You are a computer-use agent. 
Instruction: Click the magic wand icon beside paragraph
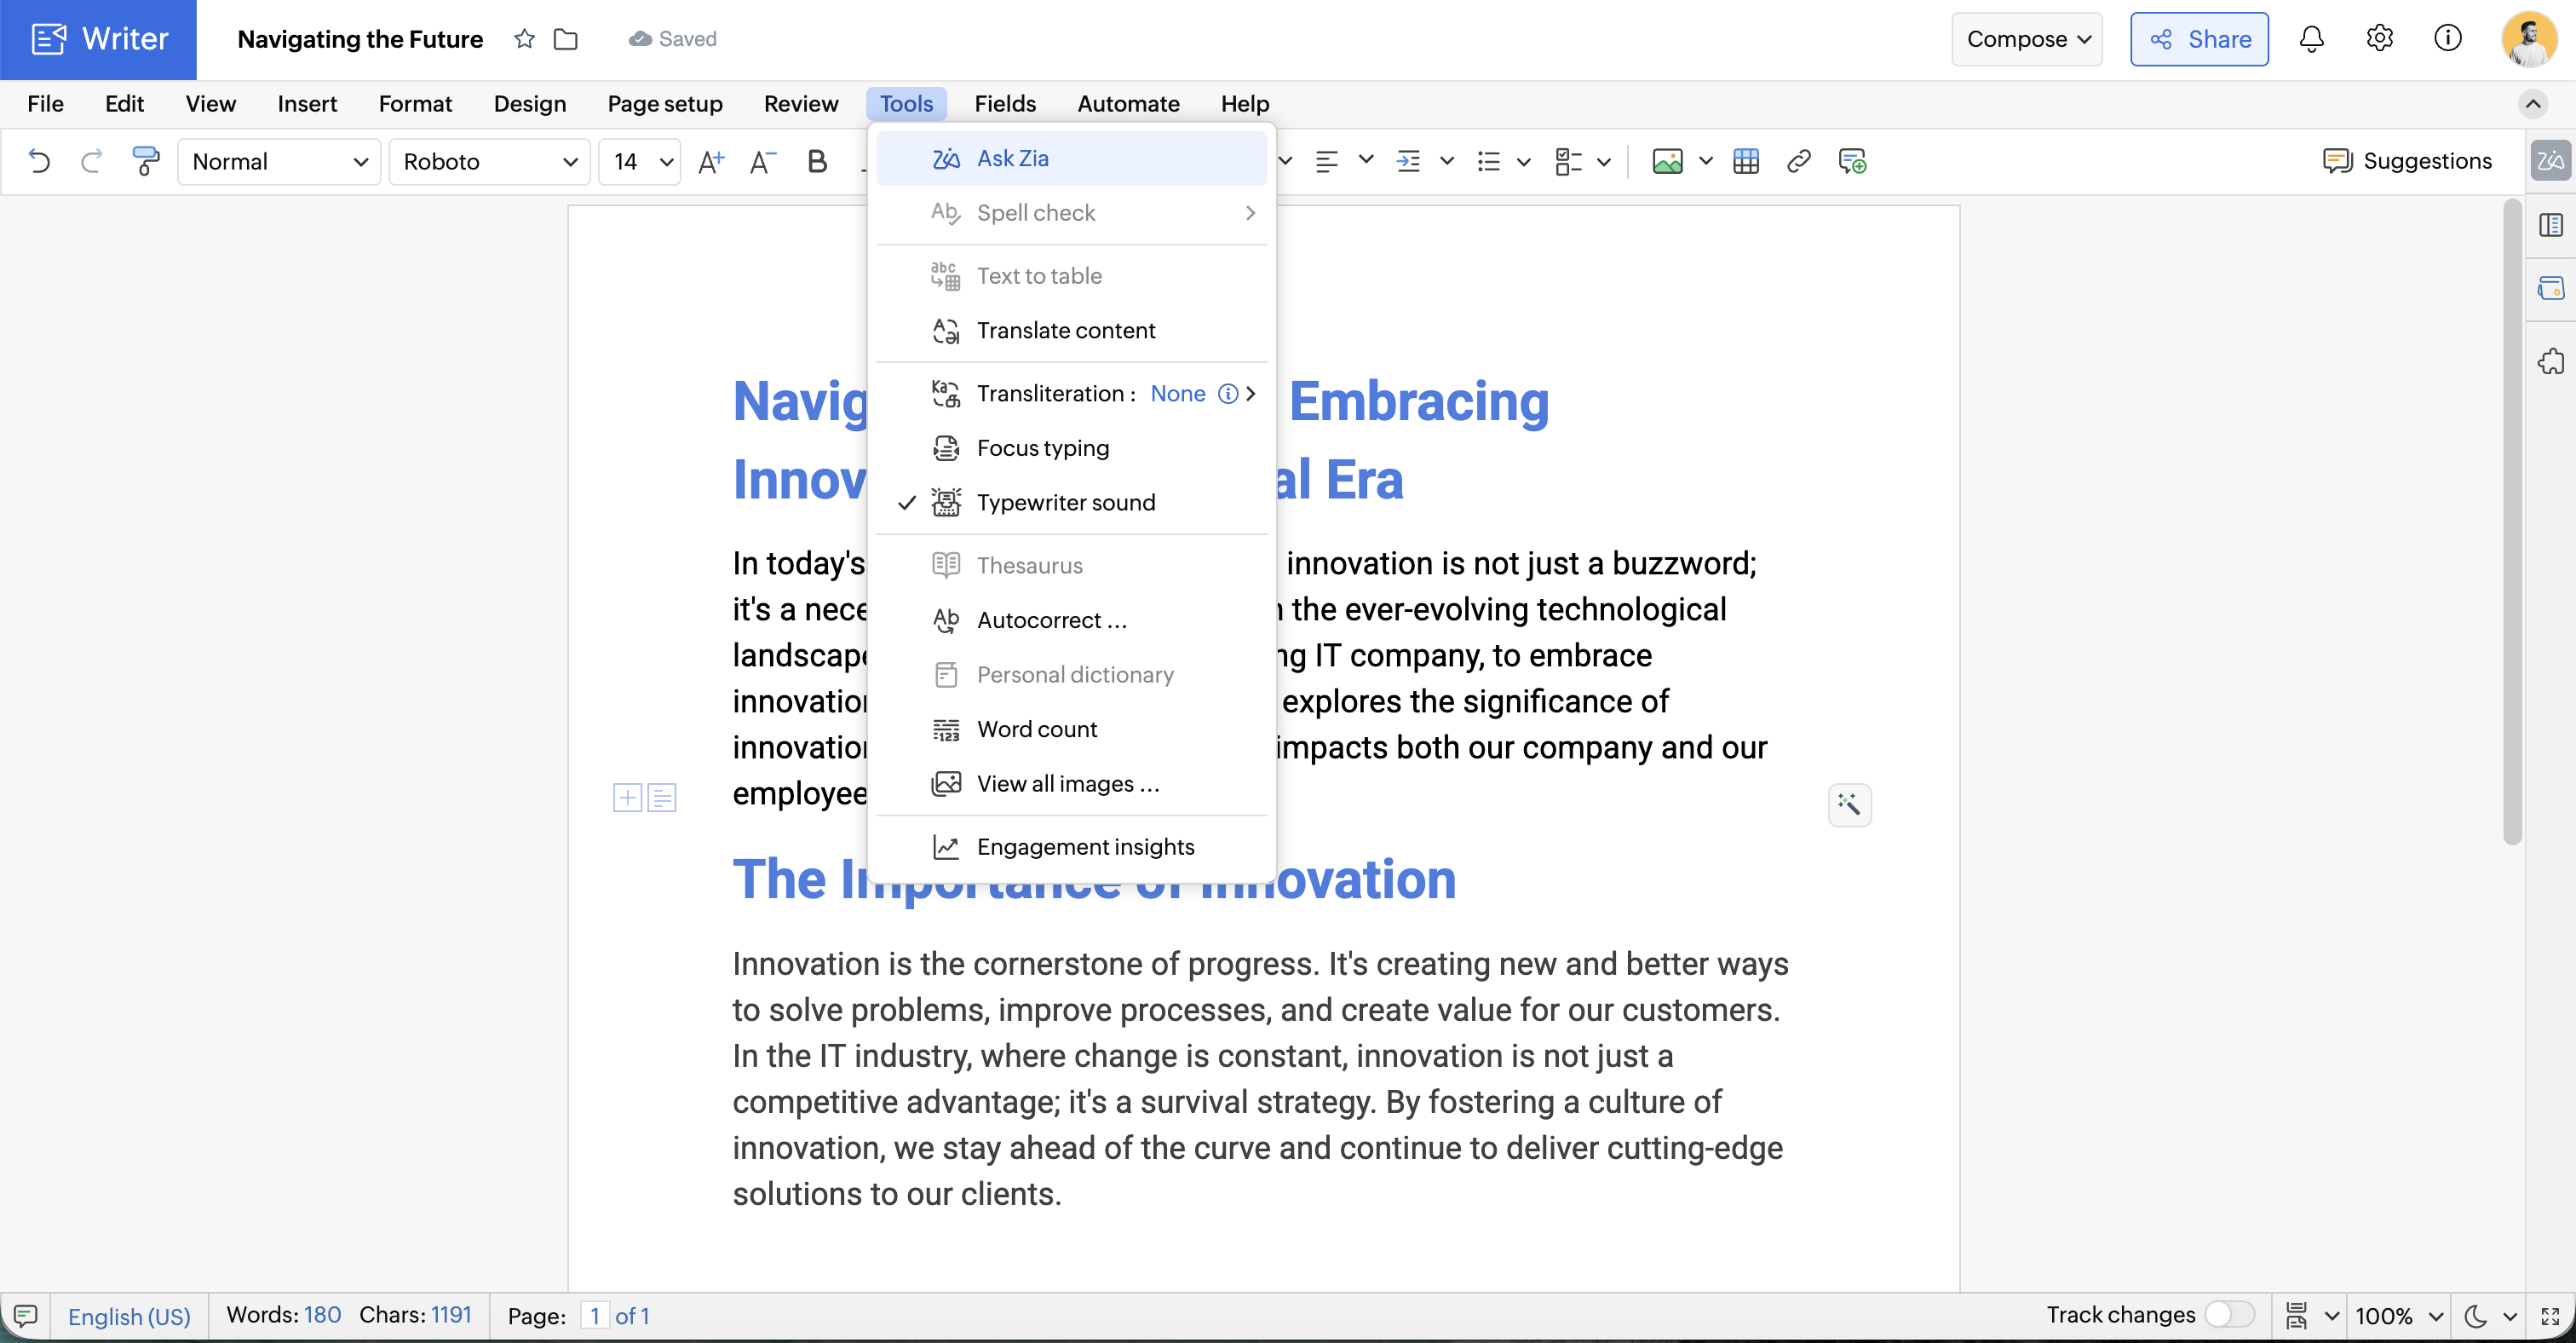(x=1849, y=805)
